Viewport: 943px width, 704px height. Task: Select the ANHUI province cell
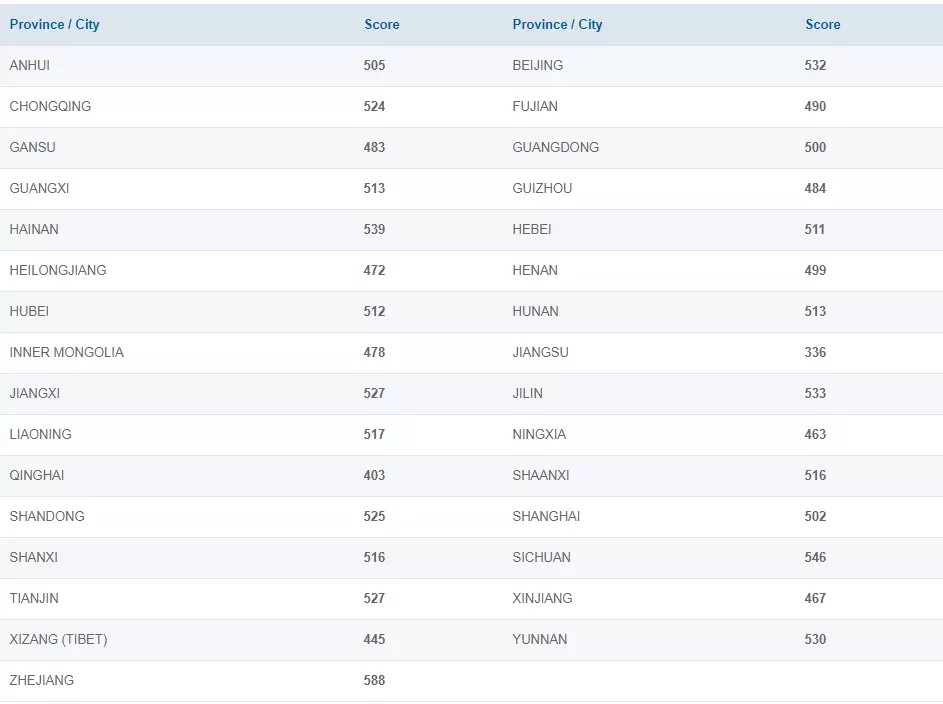pos(30,65)
